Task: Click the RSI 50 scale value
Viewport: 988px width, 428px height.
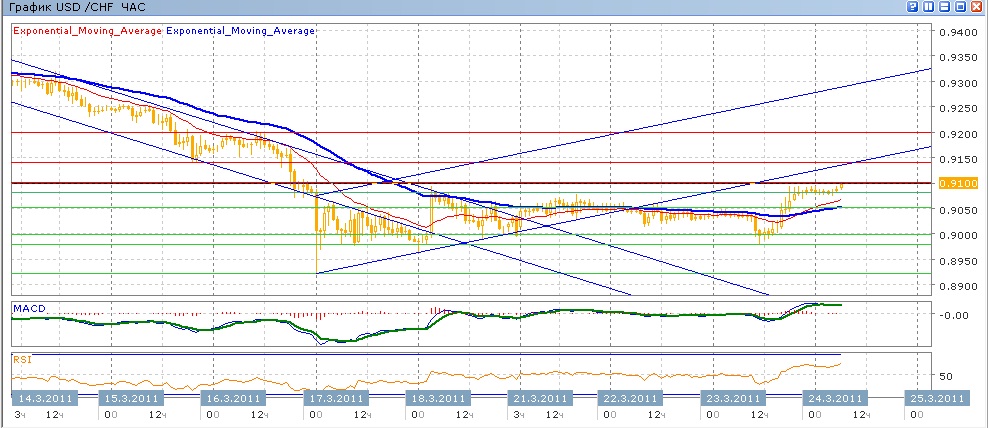Action: coord(946,376)
